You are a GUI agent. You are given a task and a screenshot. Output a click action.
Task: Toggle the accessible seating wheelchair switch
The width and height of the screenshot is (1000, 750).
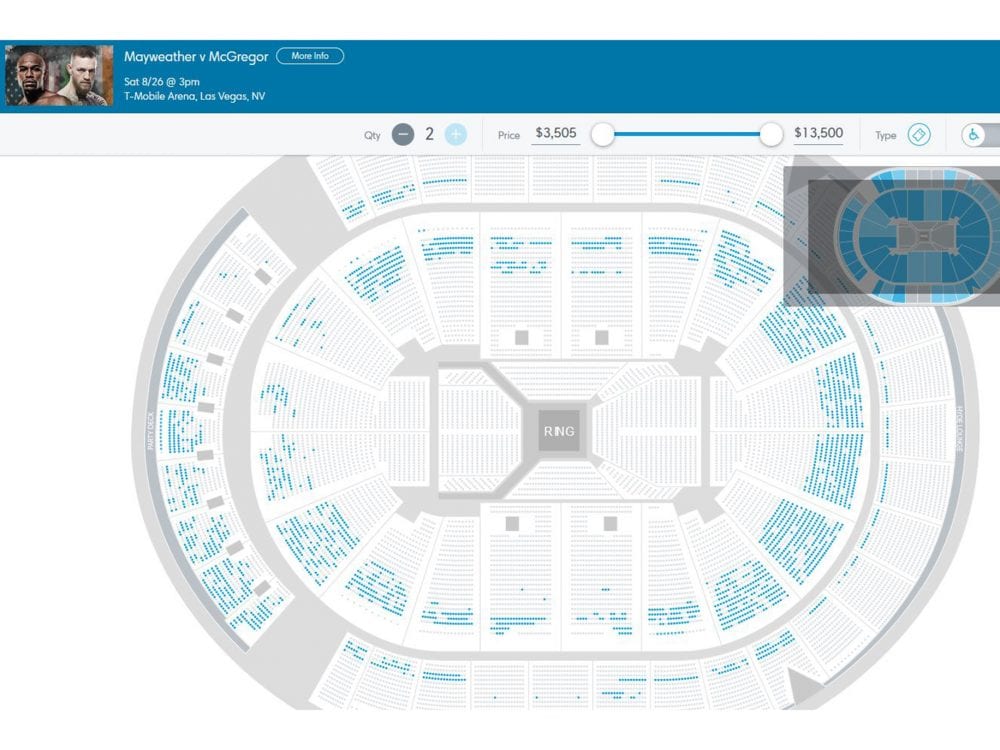[x=981, y=135]
